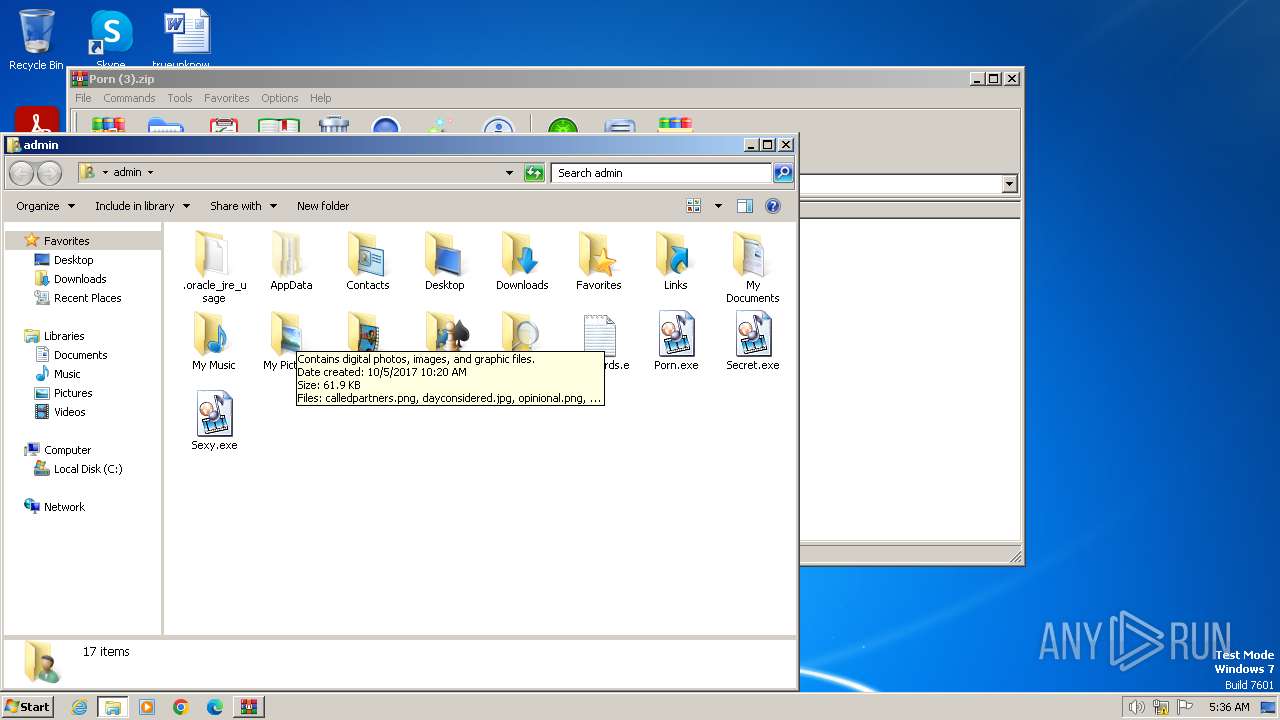Open Windows Media Player from taskbar

pos(147,707)
